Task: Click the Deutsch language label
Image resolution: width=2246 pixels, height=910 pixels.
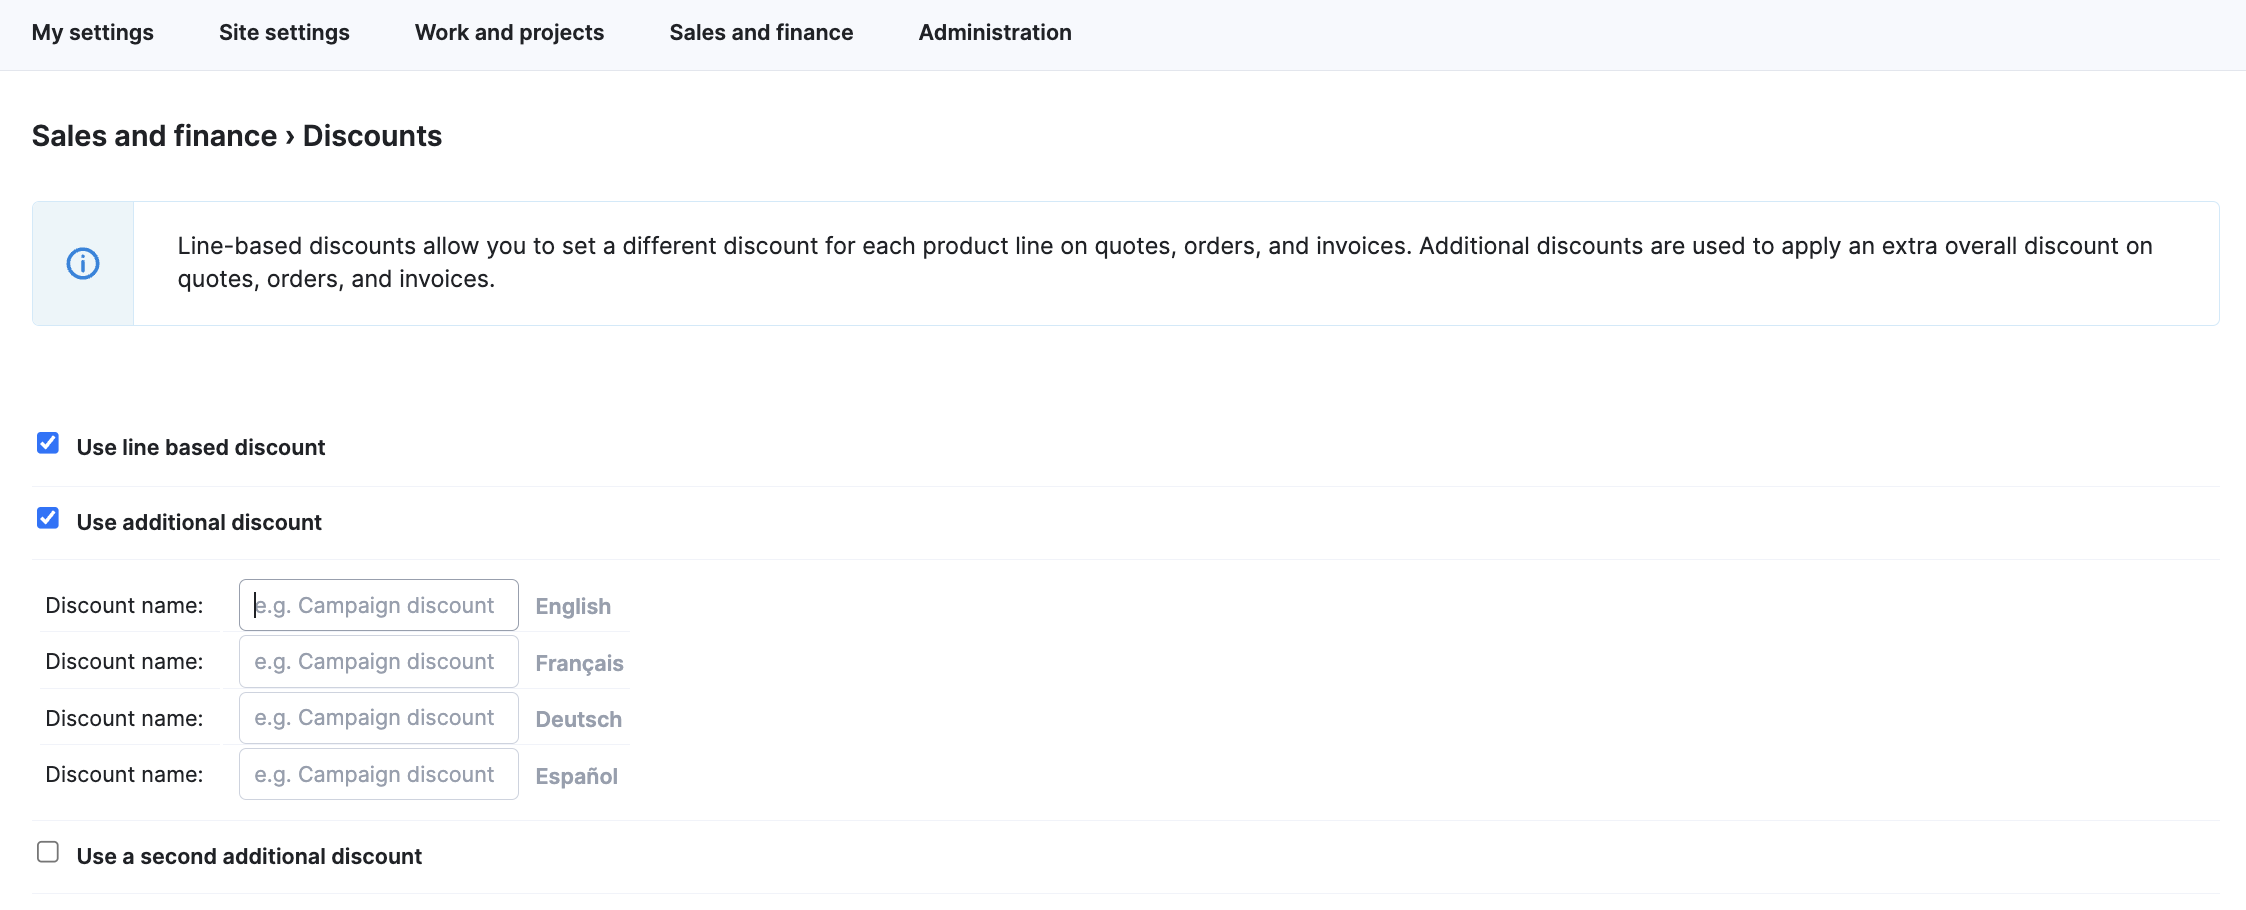Action: pos(578,720)
